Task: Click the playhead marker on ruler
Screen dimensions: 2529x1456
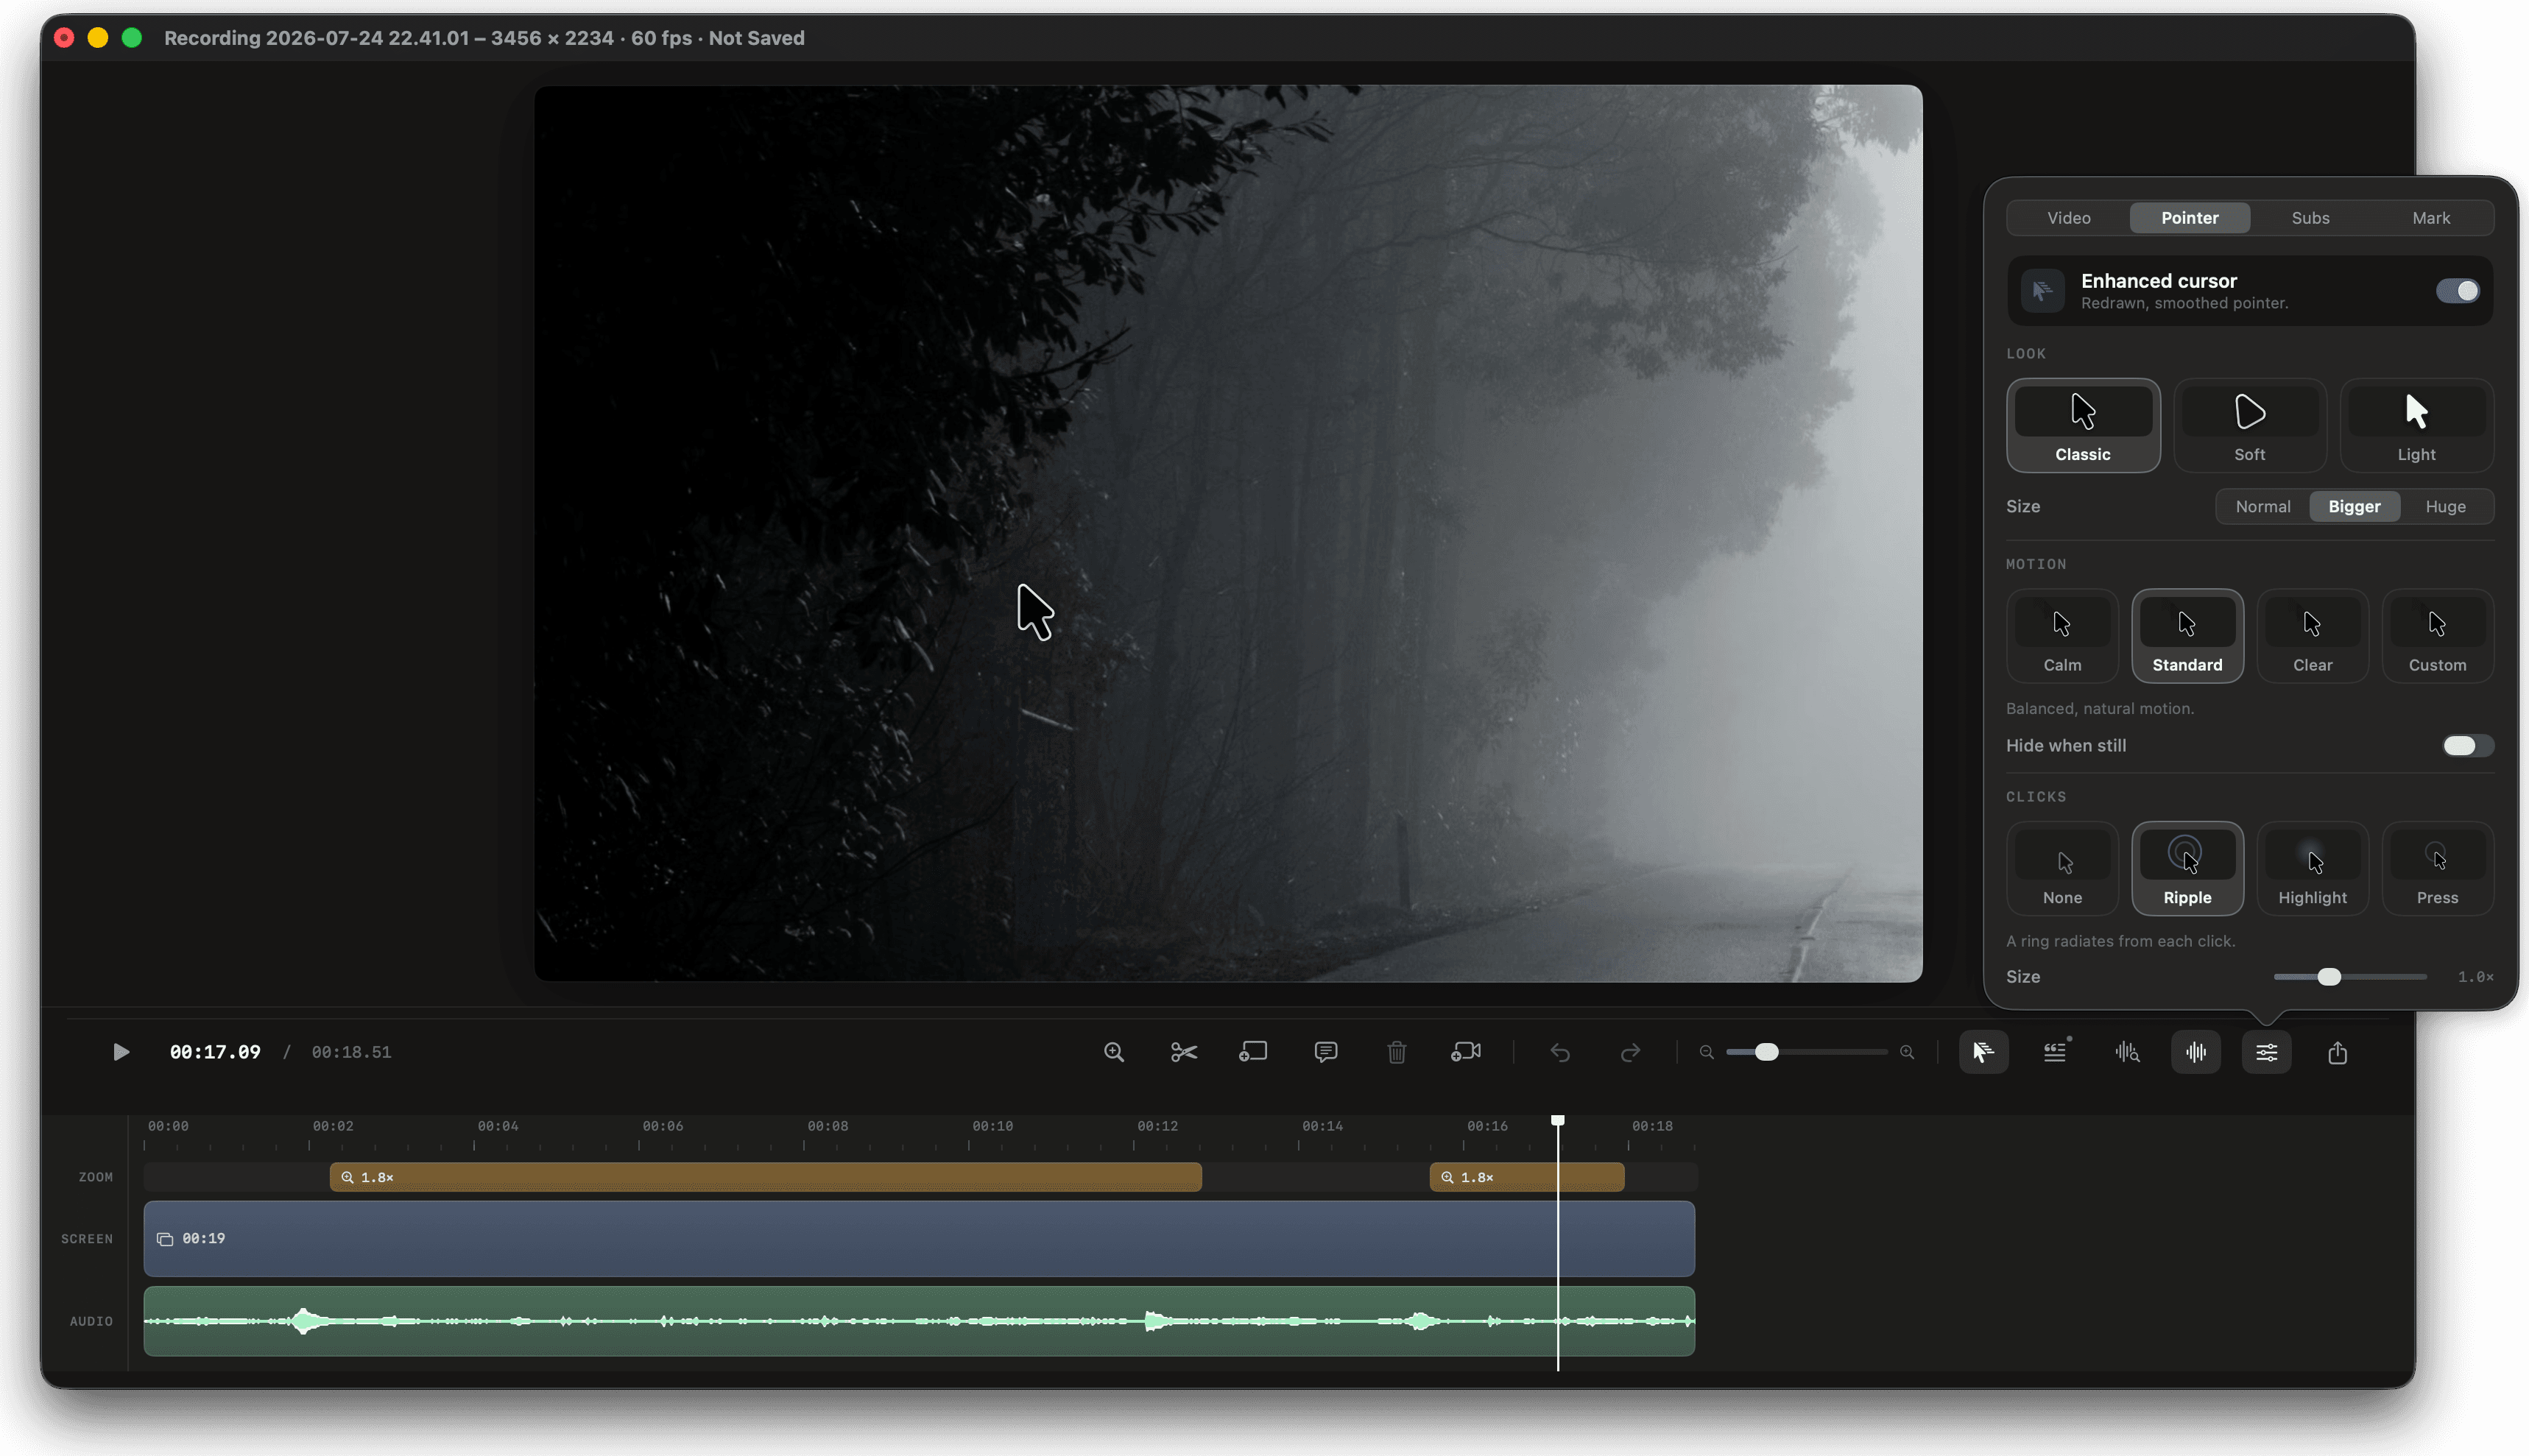Action: click(x=1558, y=1121)
